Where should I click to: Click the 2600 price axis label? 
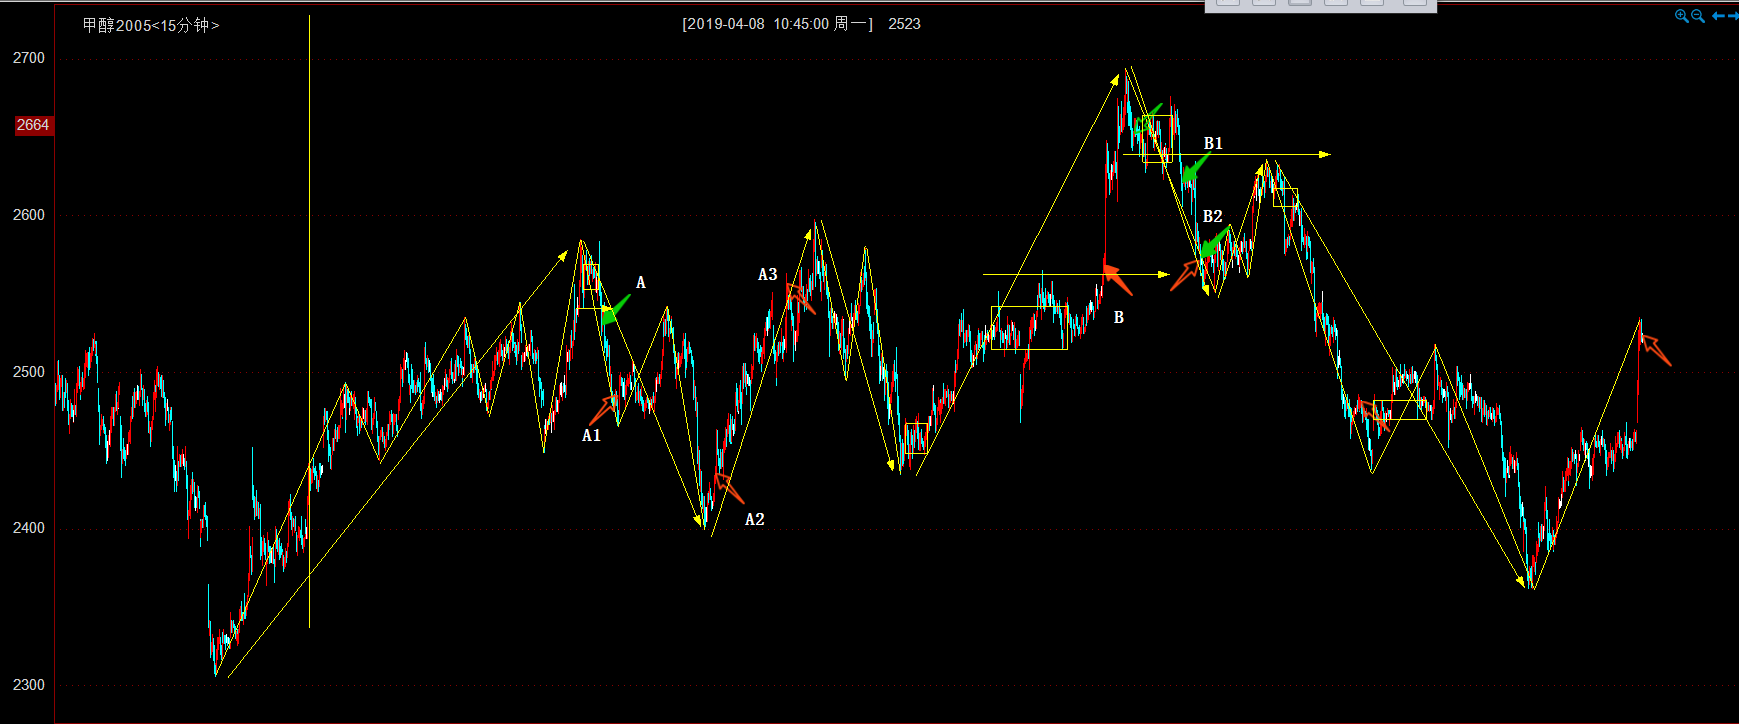pyautogui.click(x=29, y=215)
